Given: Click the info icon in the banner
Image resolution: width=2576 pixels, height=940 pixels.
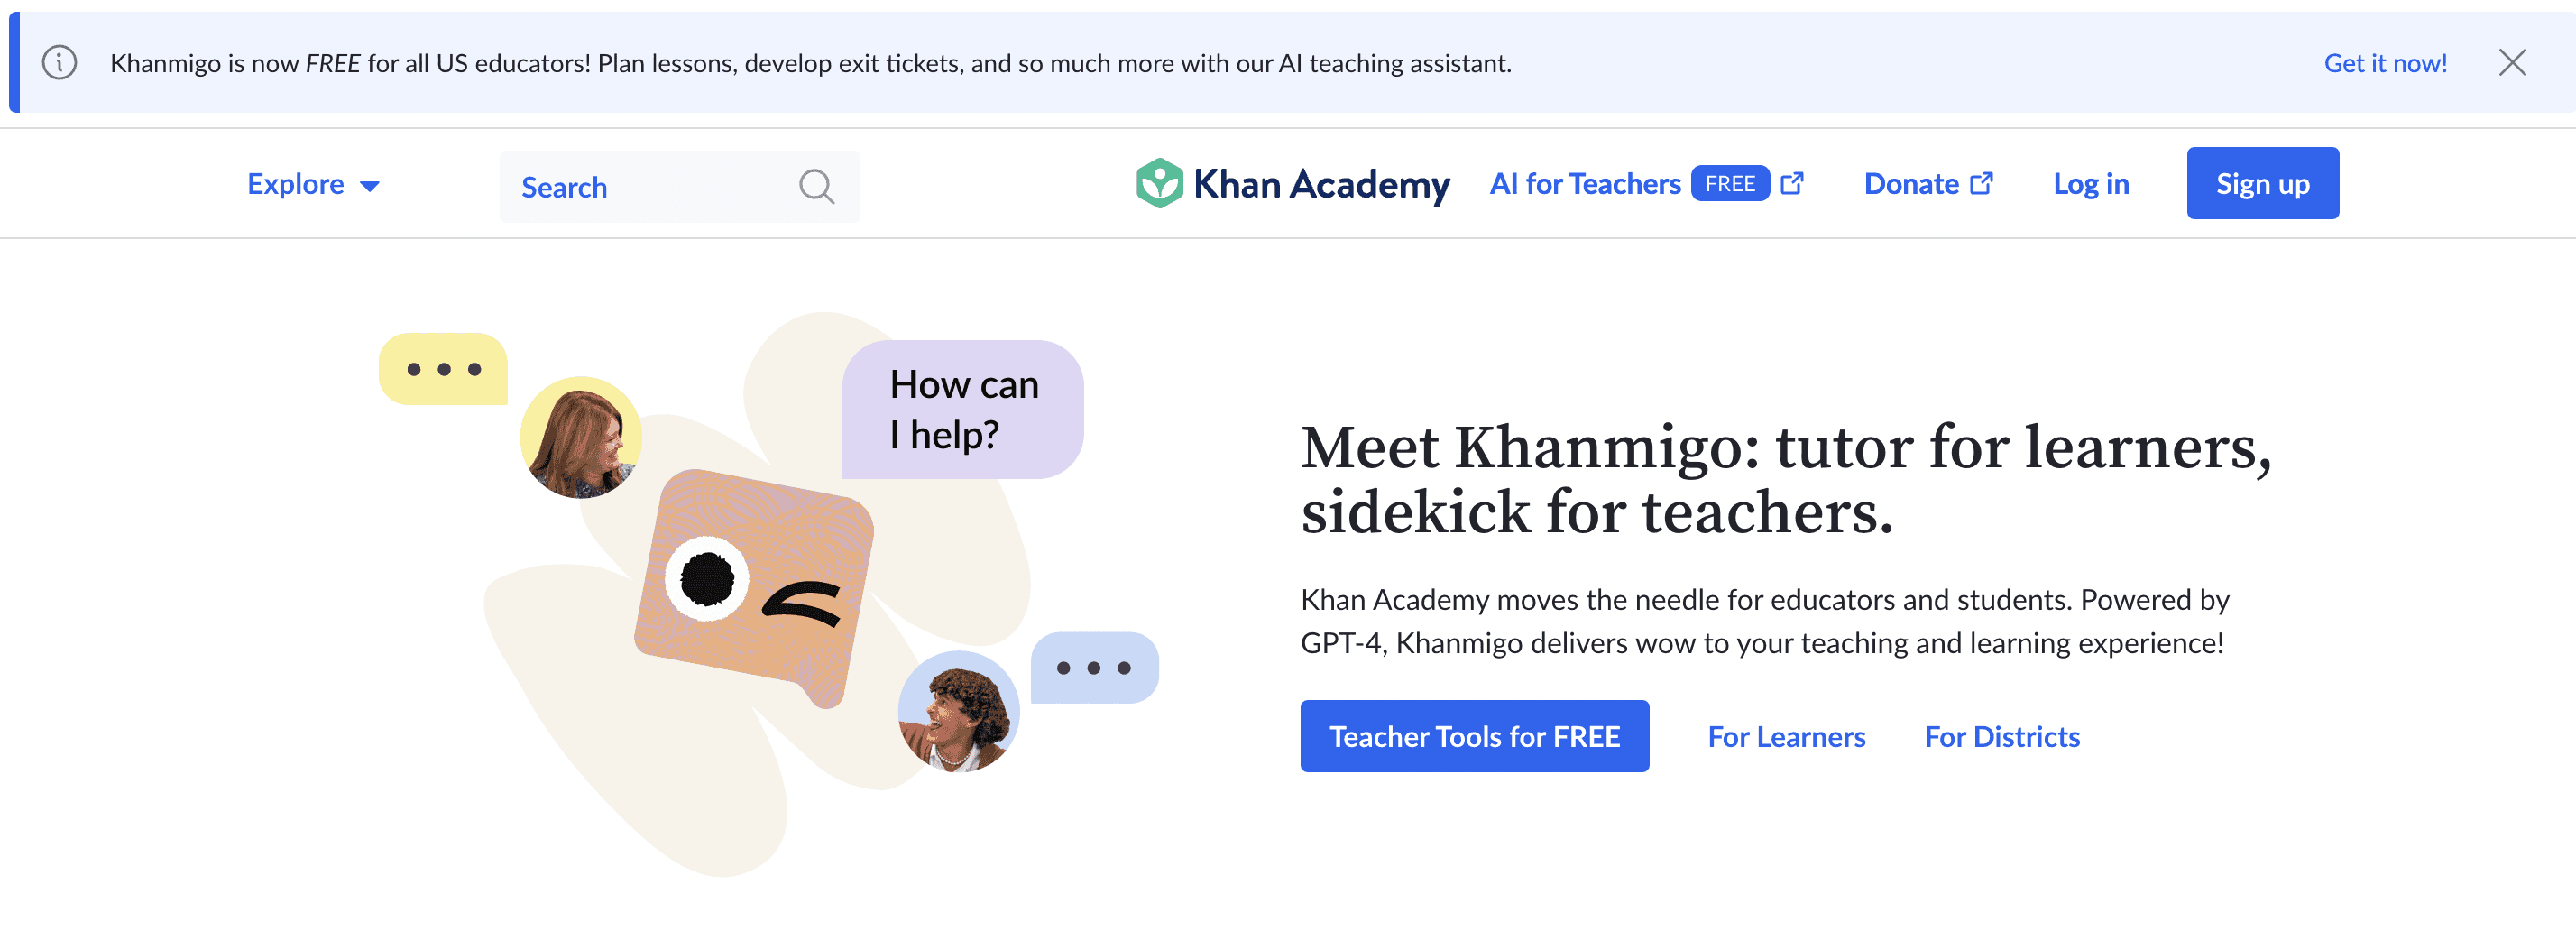Looking at the screenshot, I should coord(60,62).
